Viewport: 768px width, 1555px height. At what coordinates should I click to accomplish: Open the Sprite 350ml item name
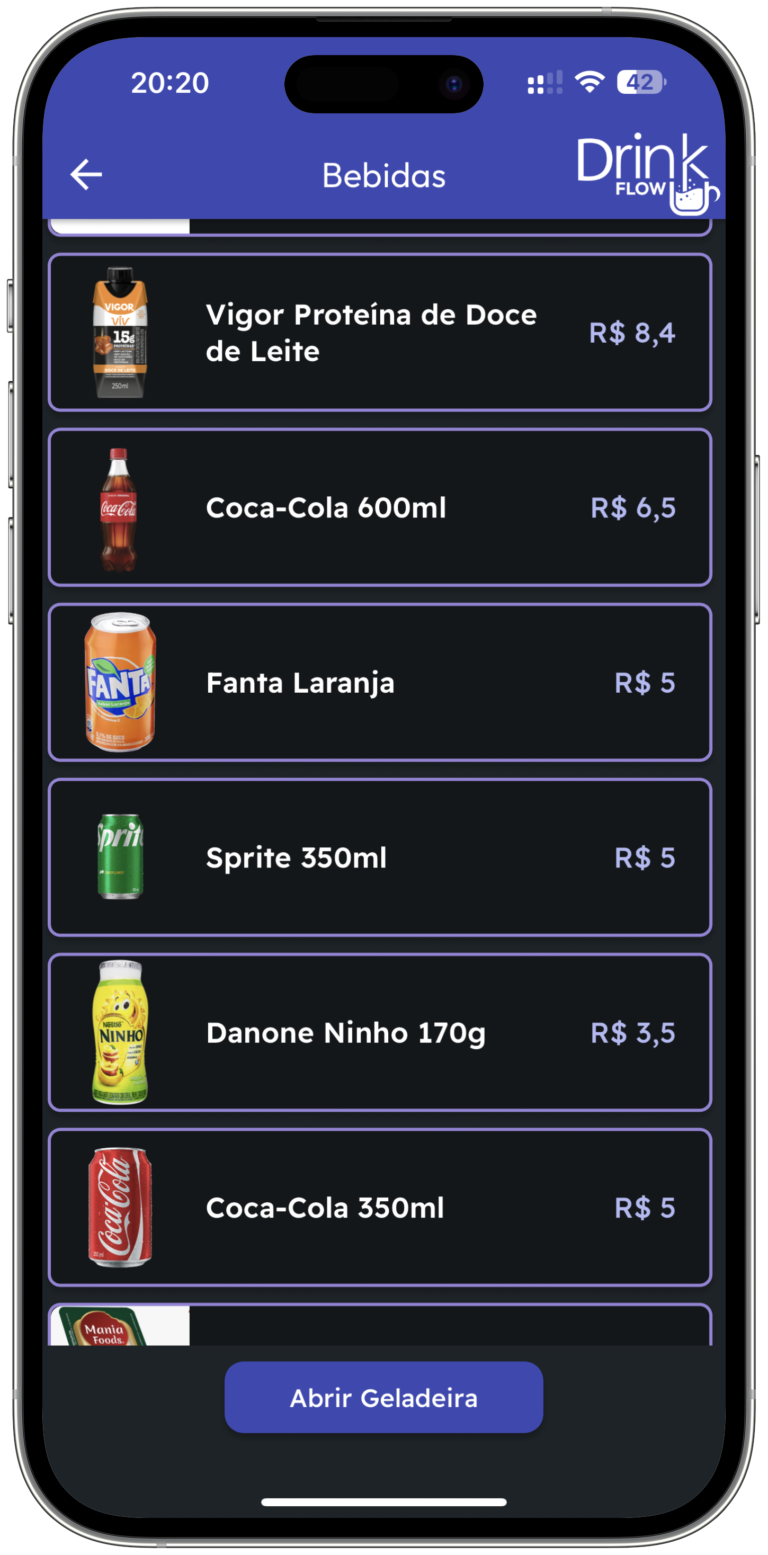[296, 858]
